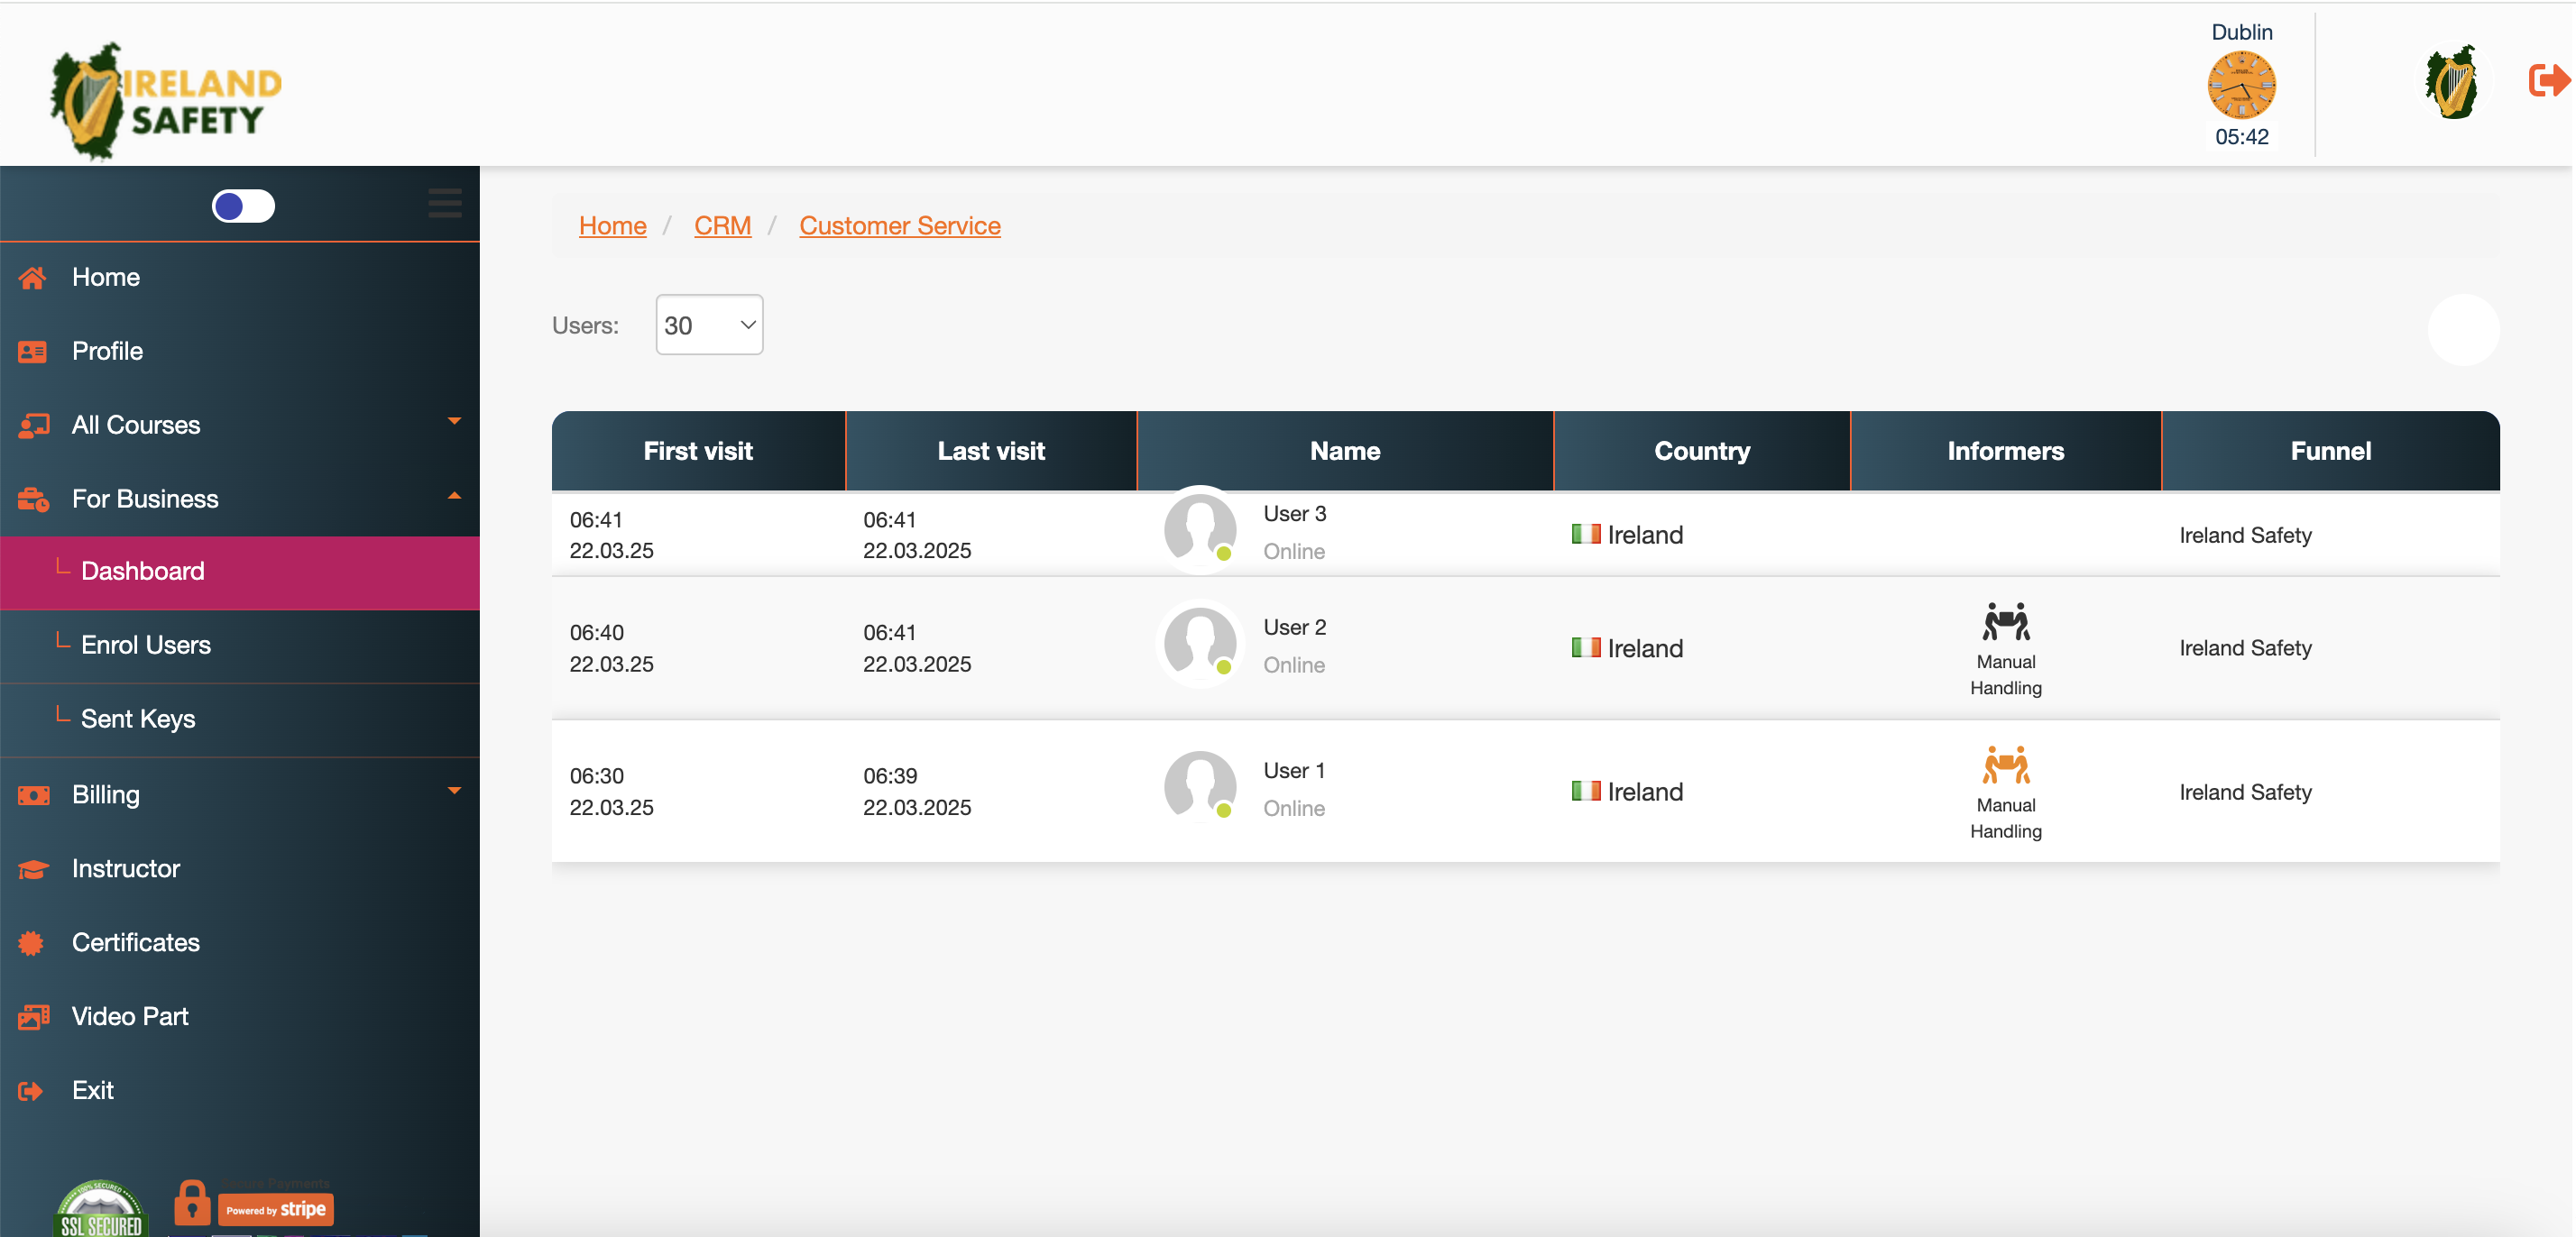This screenshot has width=2576, height=1237.
Task: Follow the Home breadcrumb link
Action: point(612,226)
